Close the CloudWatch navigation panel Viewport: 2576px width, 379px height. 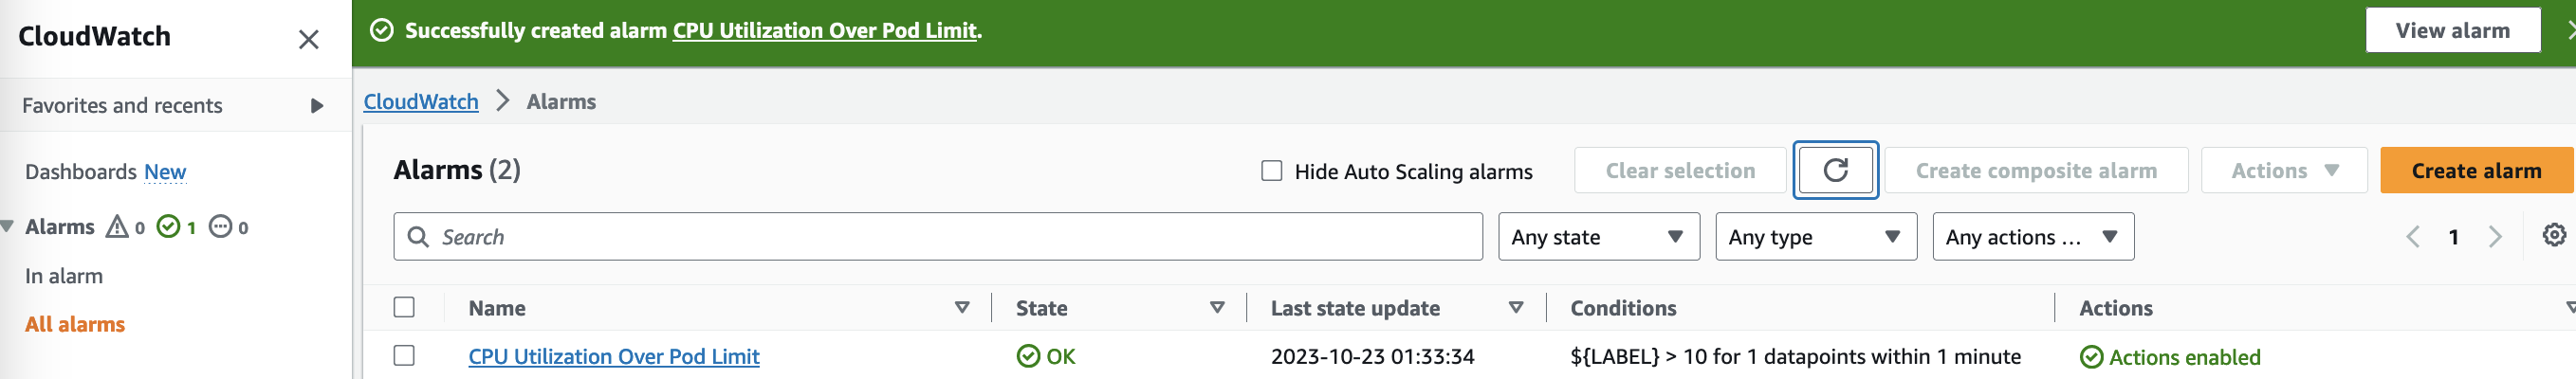(308, 39)
